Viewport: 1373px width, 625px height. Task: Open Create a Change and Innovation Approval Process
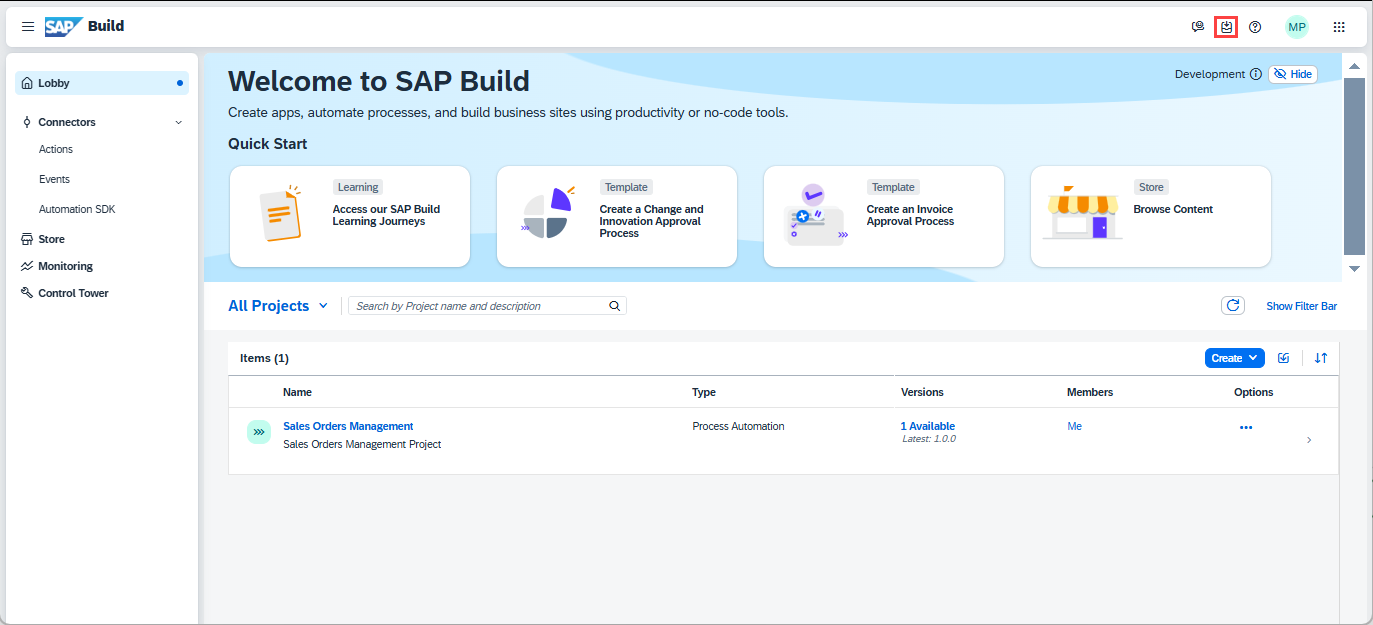617,217
